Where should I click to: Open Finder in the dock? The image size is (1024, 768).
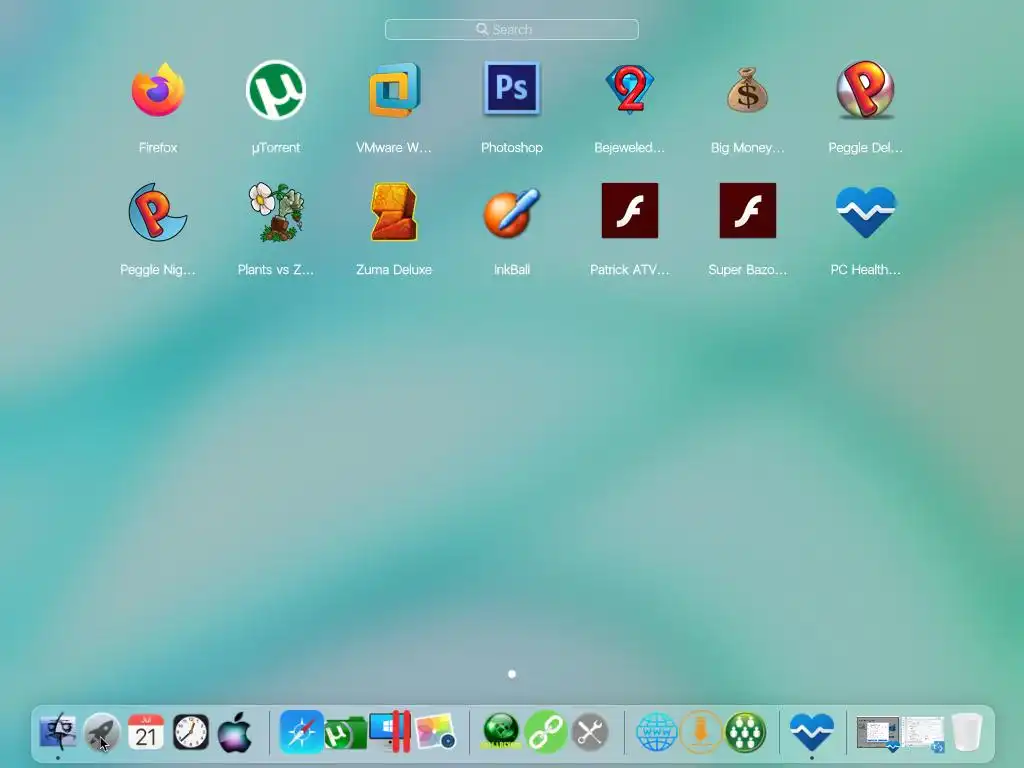pyautogui.click(x=58, y=732)
